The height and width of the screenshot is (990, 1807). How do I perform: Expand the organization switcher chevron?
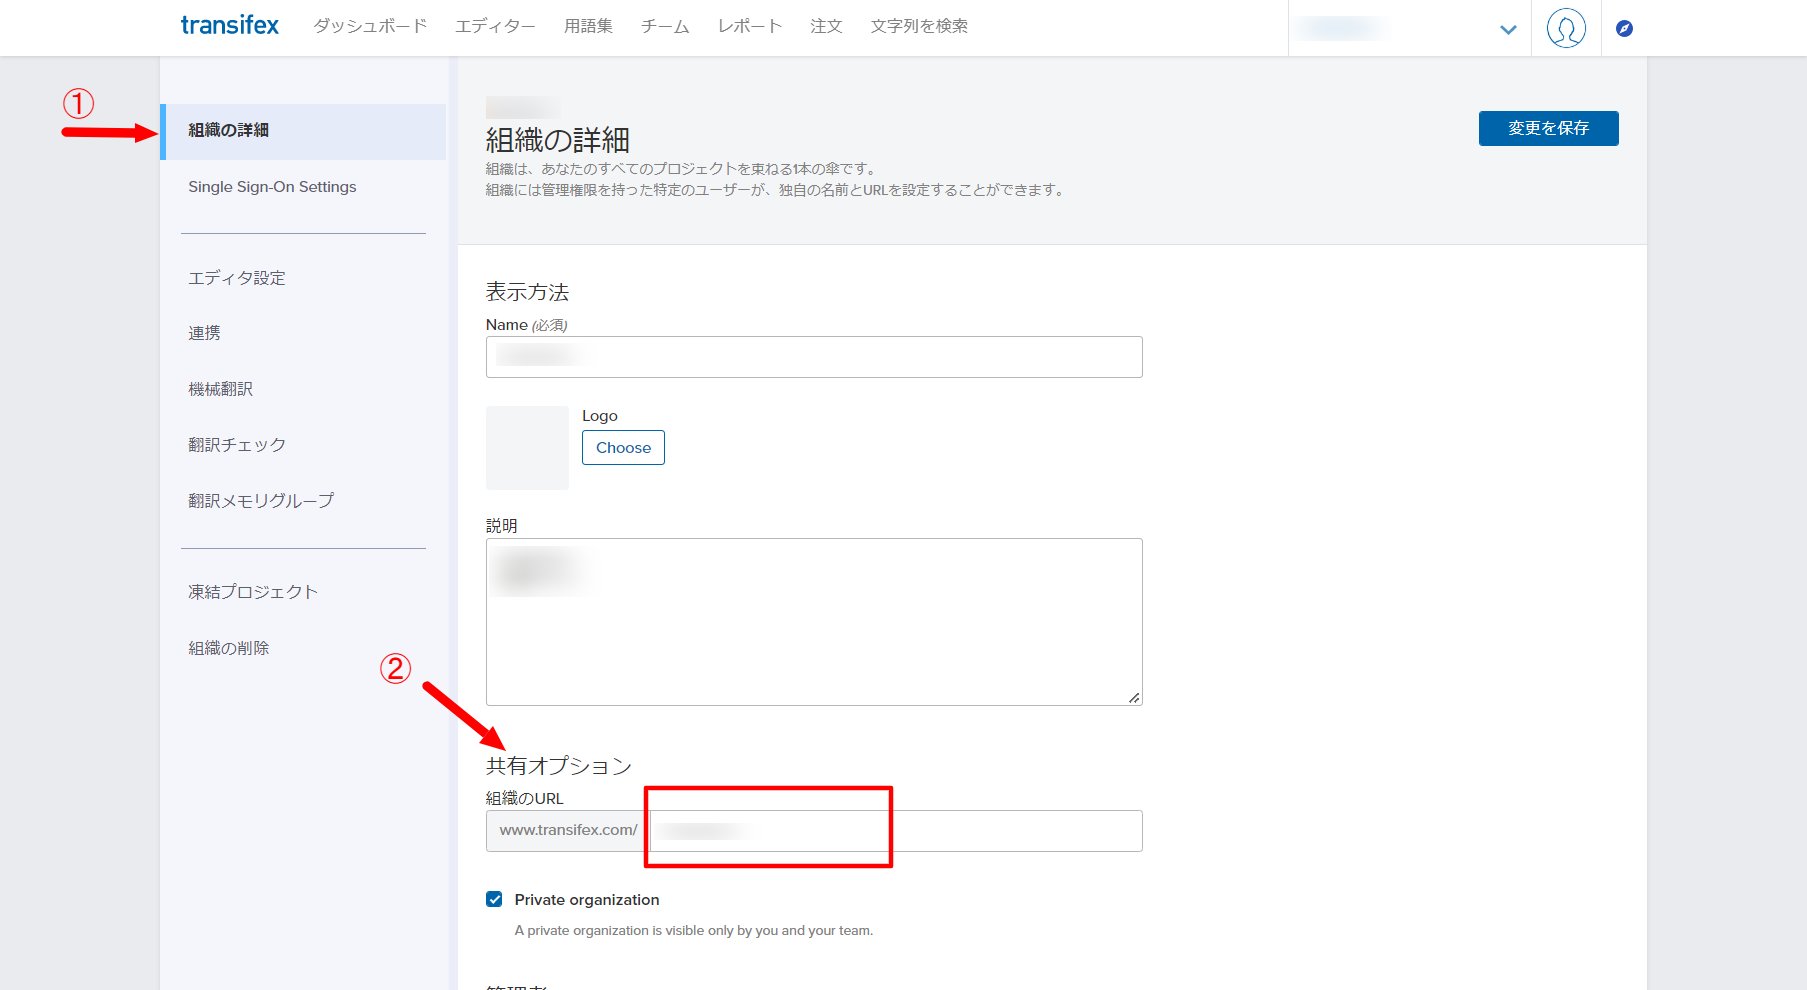[1508, 30]
